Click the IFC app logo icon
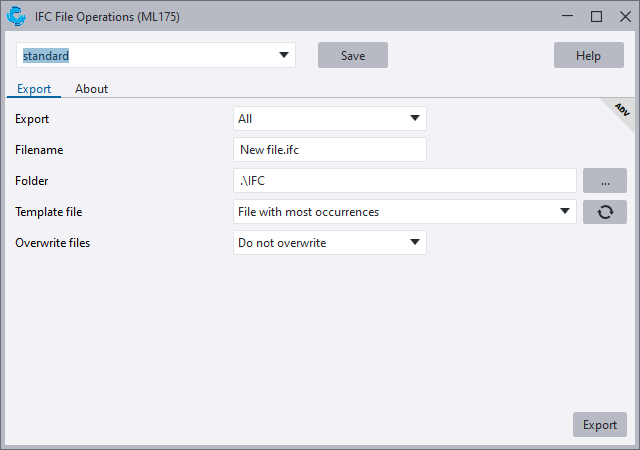The width and height of the screenshot is (640, 450). click(x=17, y=16)
